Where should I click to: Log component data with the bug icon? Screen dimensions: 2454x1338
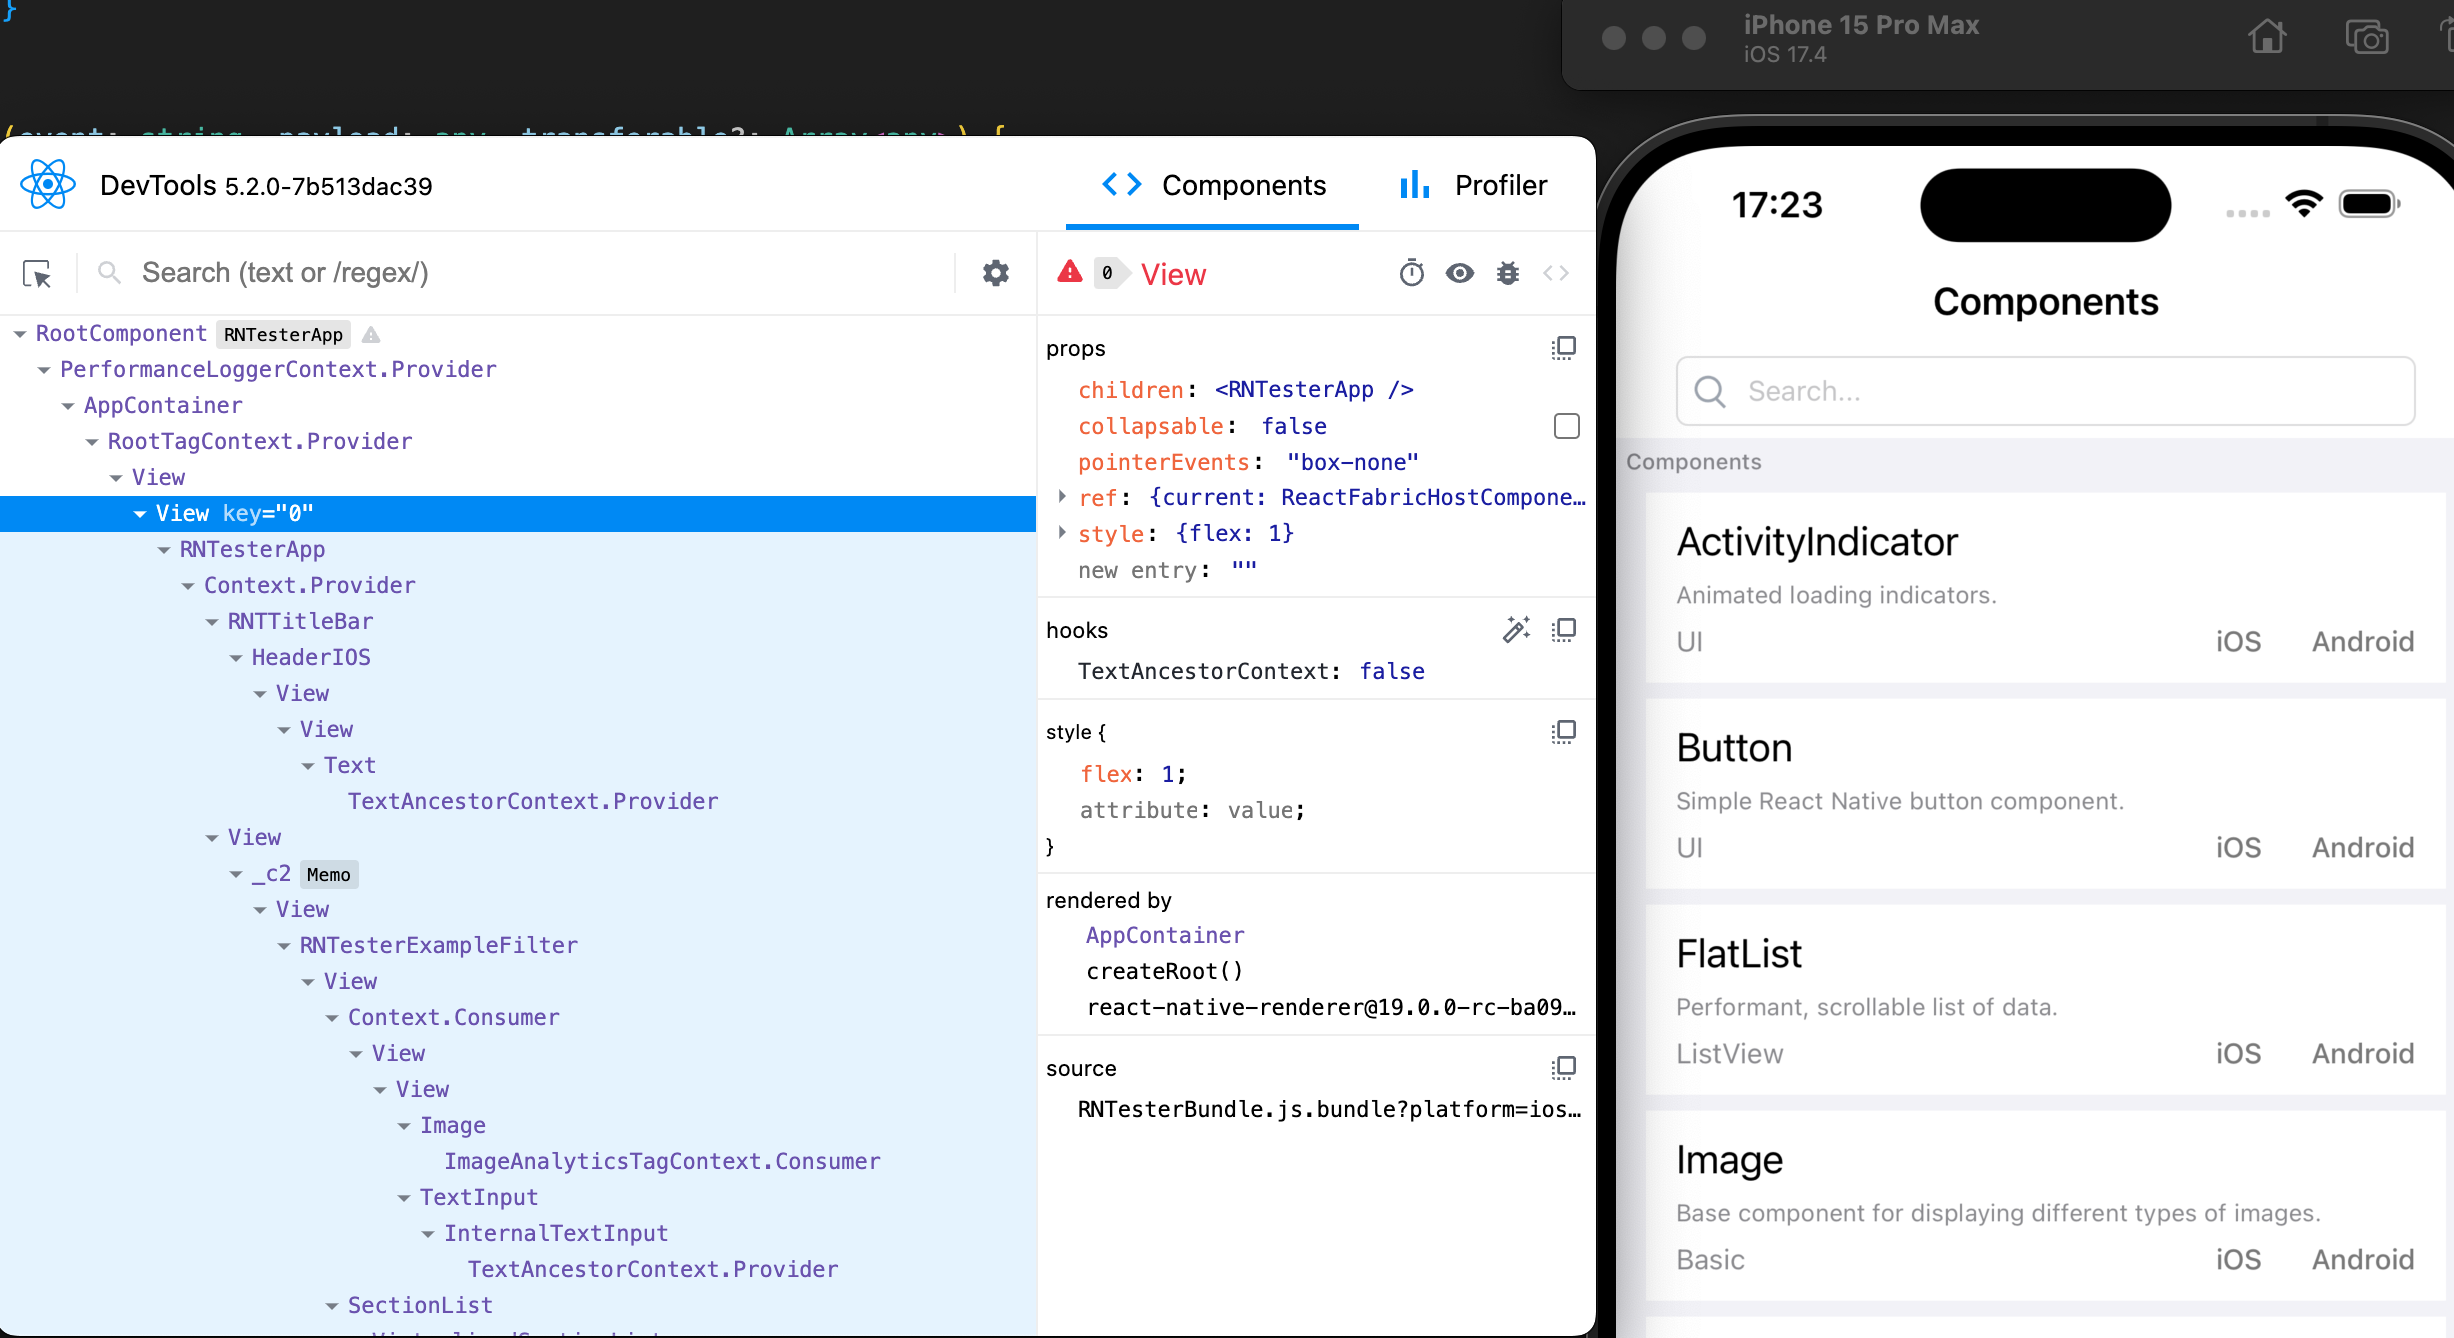click(1507, 273)
